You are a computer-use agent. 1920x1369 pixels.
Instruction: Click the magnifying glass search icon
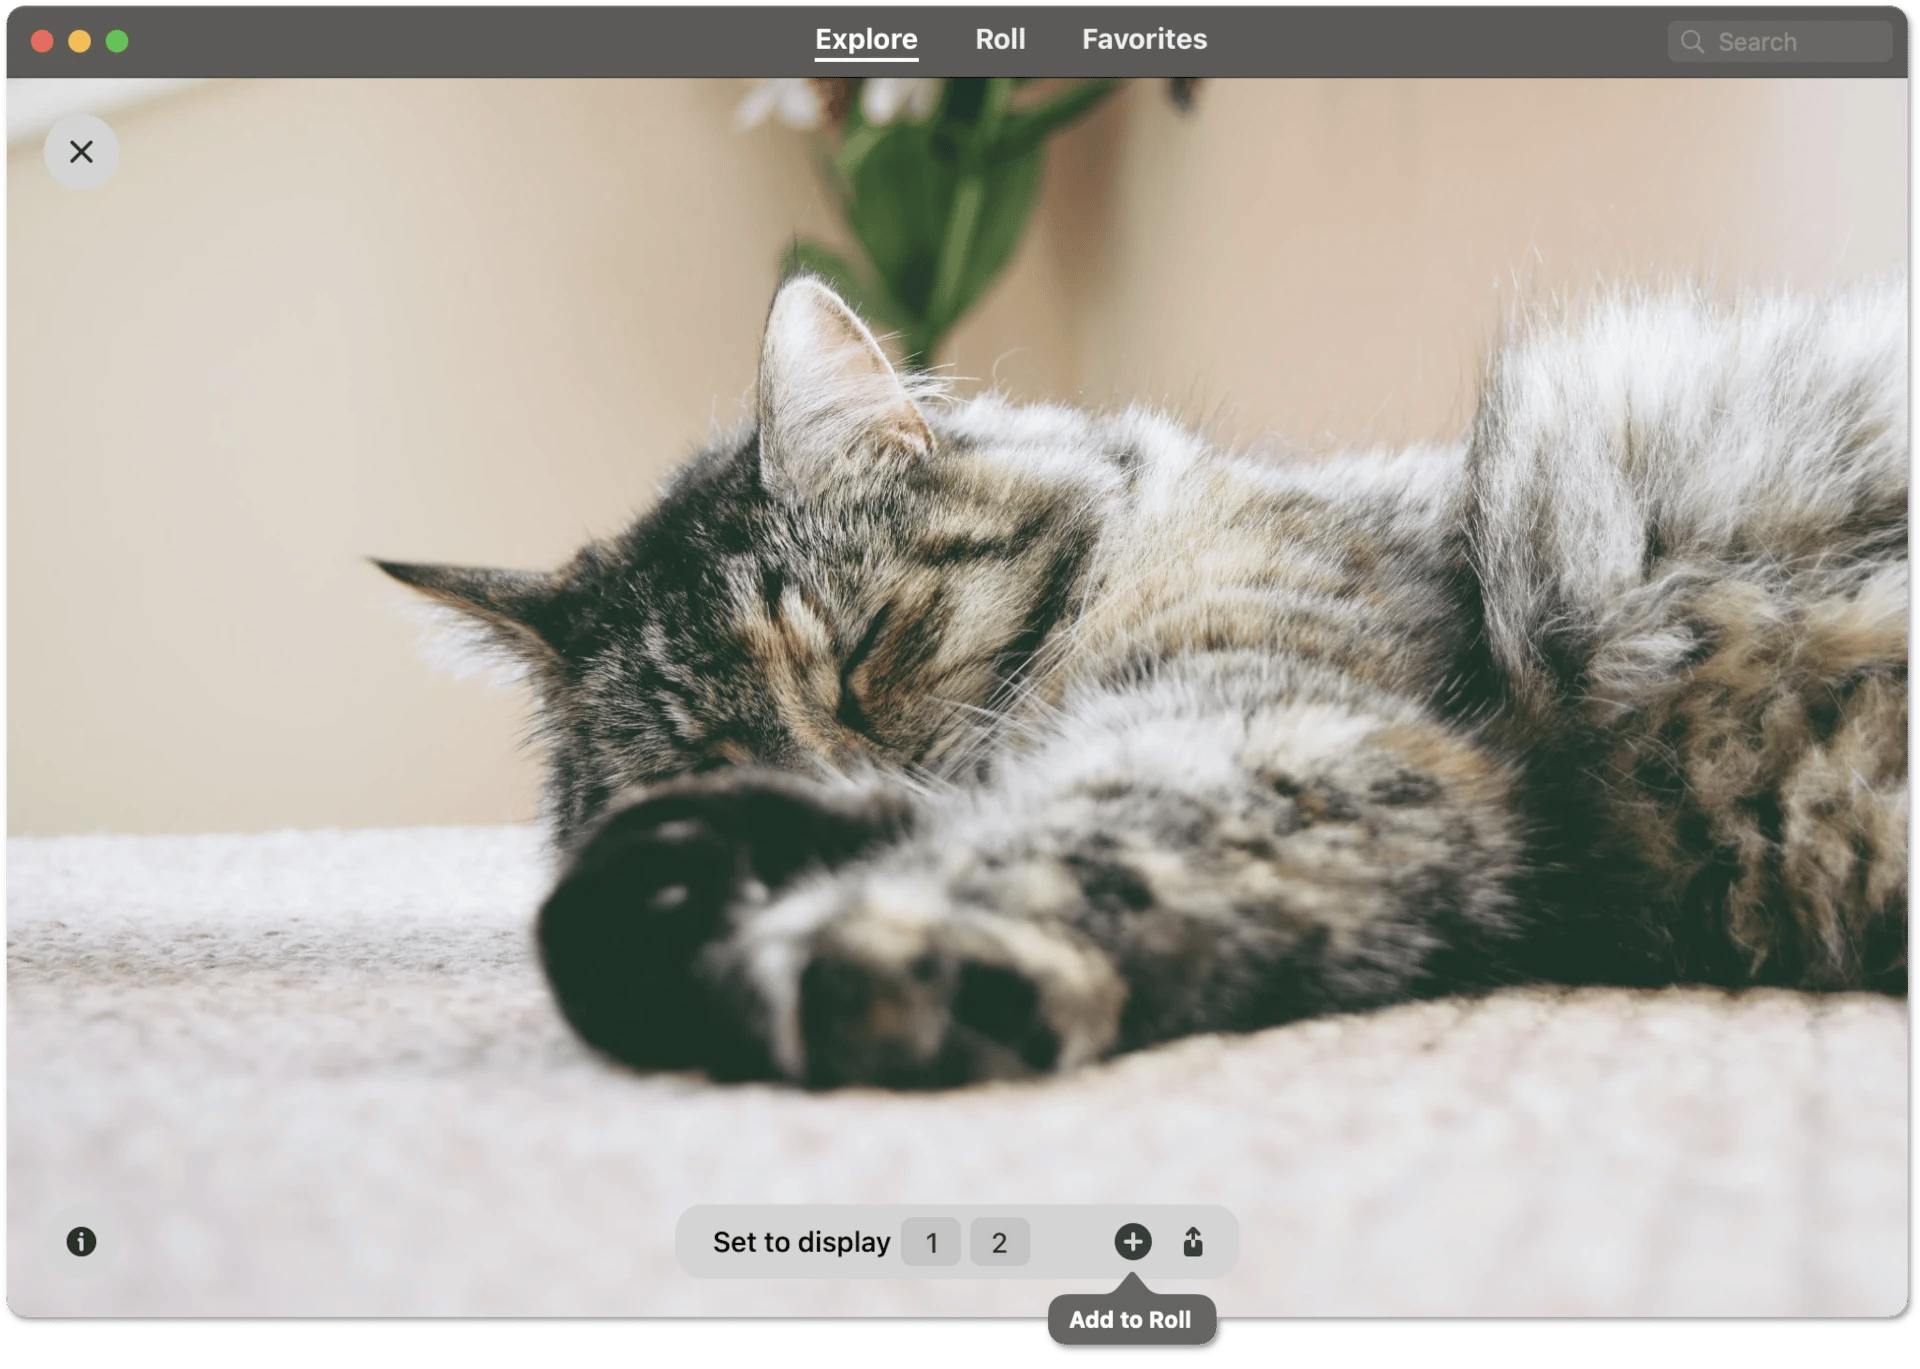(1692, 42)
